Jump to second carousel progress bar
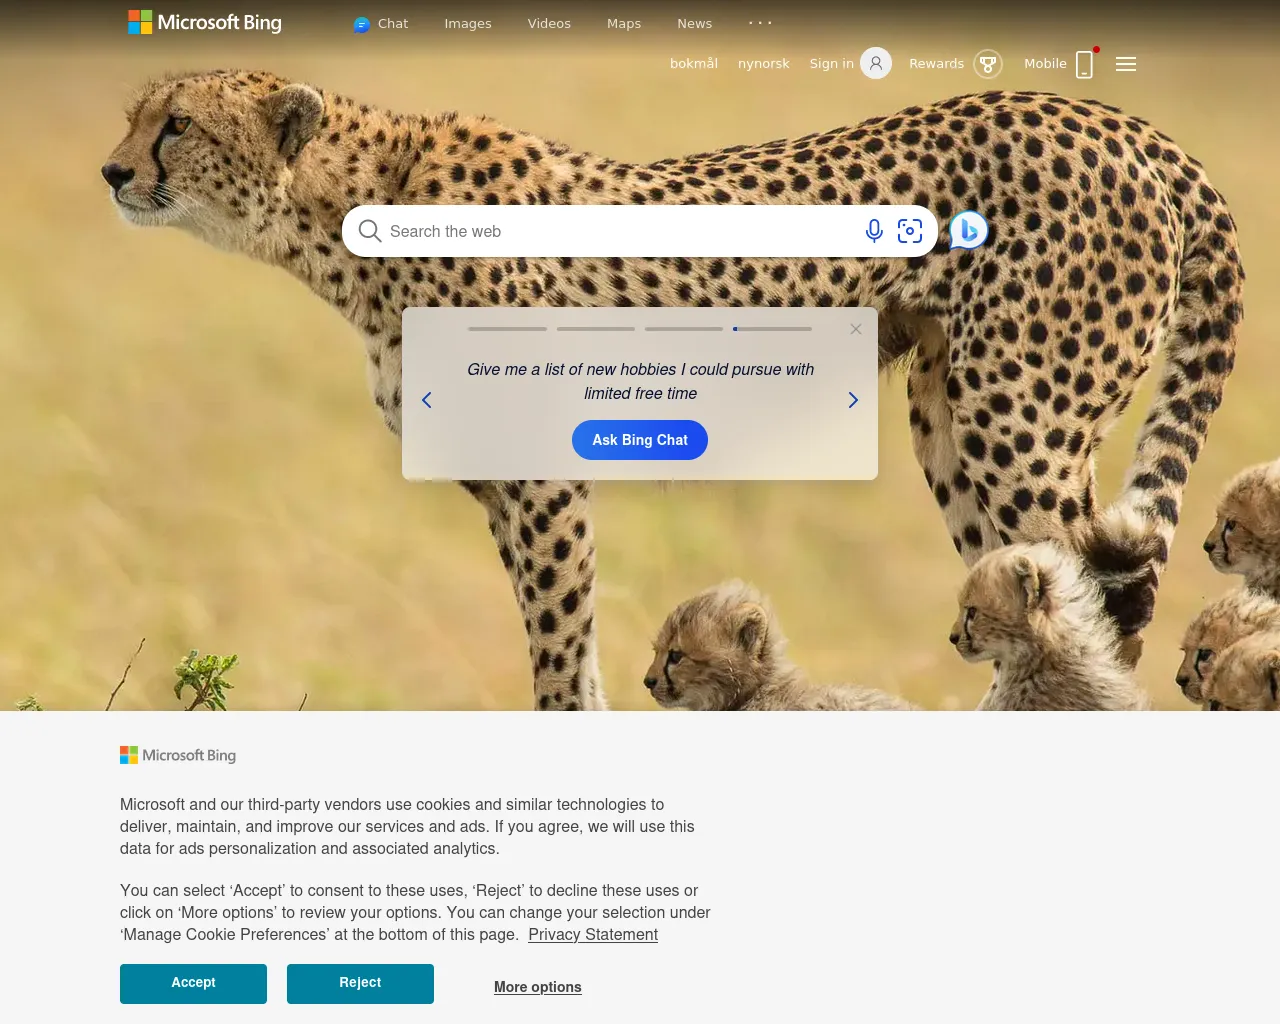The width and height of the screenshot is (1280, 1024). [x=596, y=329]
